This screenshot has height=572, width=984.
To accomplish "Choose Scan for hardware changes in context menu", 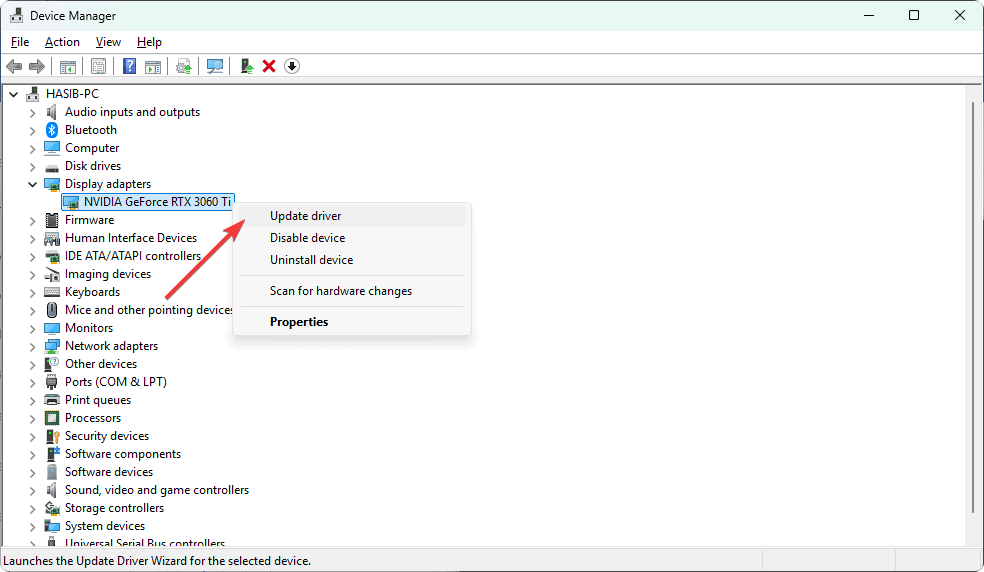I will (352, 291).
